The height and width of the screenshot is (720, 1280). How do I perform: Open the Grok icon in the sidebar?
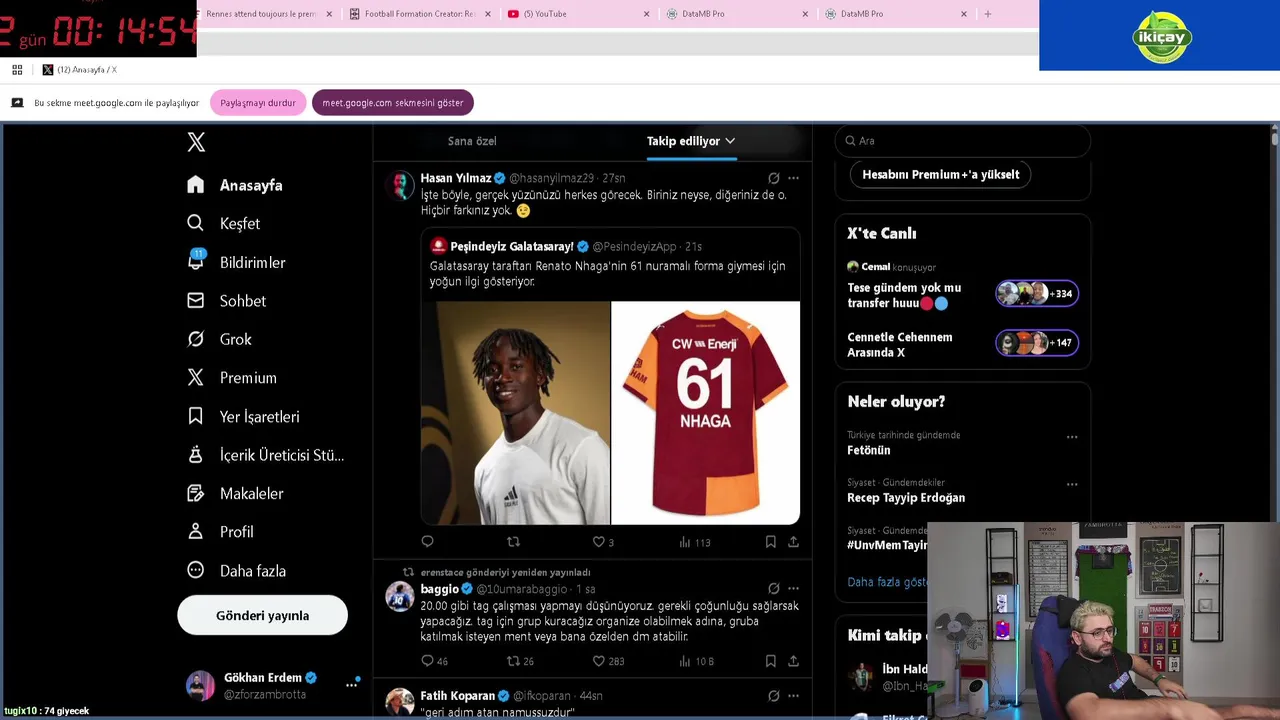(196, 339)
